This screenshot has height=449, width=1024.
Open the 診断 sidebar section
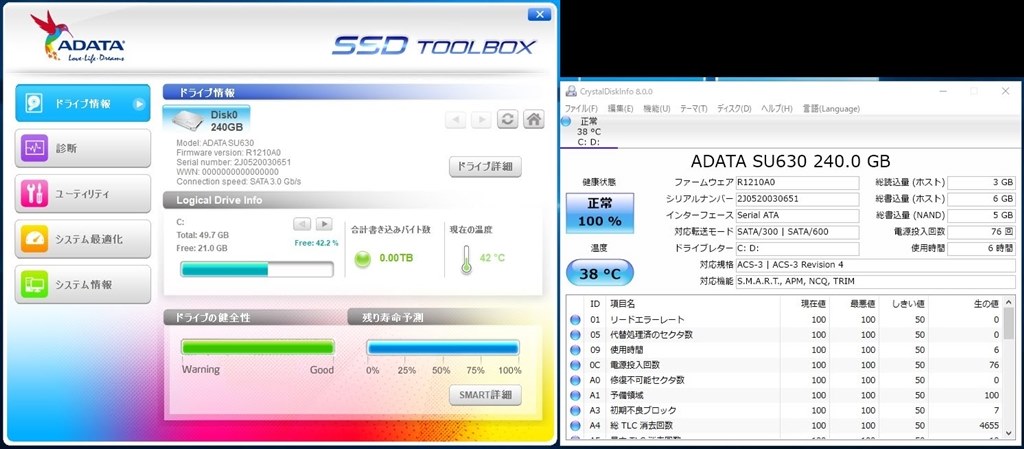pos(82,148)
